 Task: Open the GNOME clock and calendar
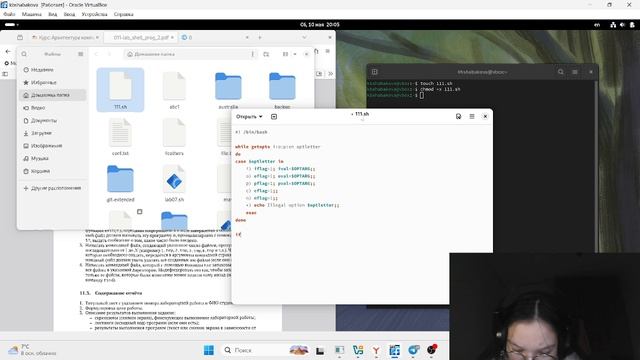pos(320,25)
